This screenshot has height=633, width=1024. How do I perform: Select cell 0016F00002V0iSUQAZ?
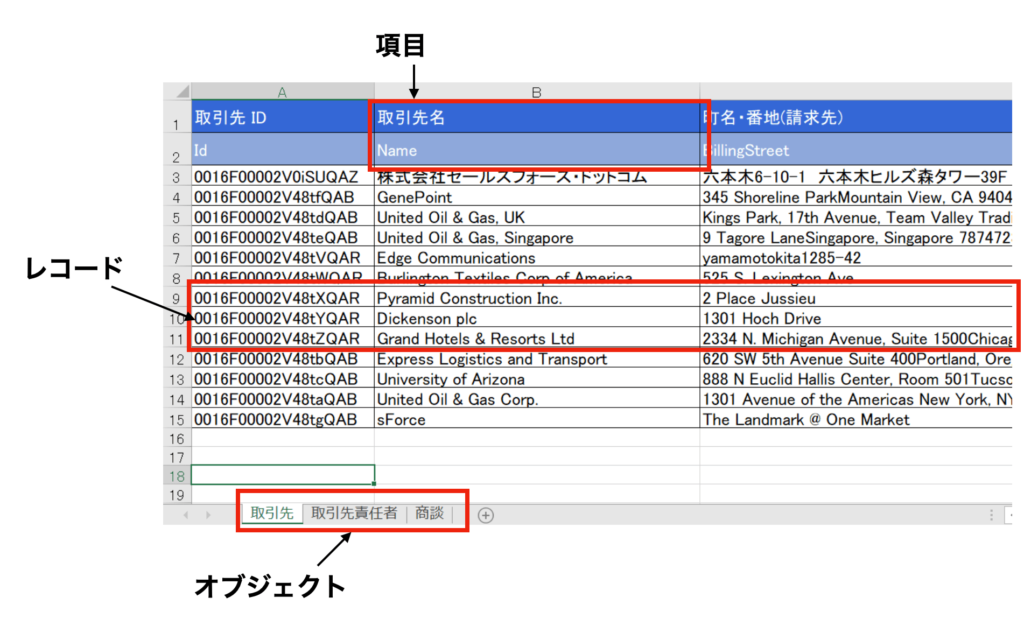click(x=283, y=176)
